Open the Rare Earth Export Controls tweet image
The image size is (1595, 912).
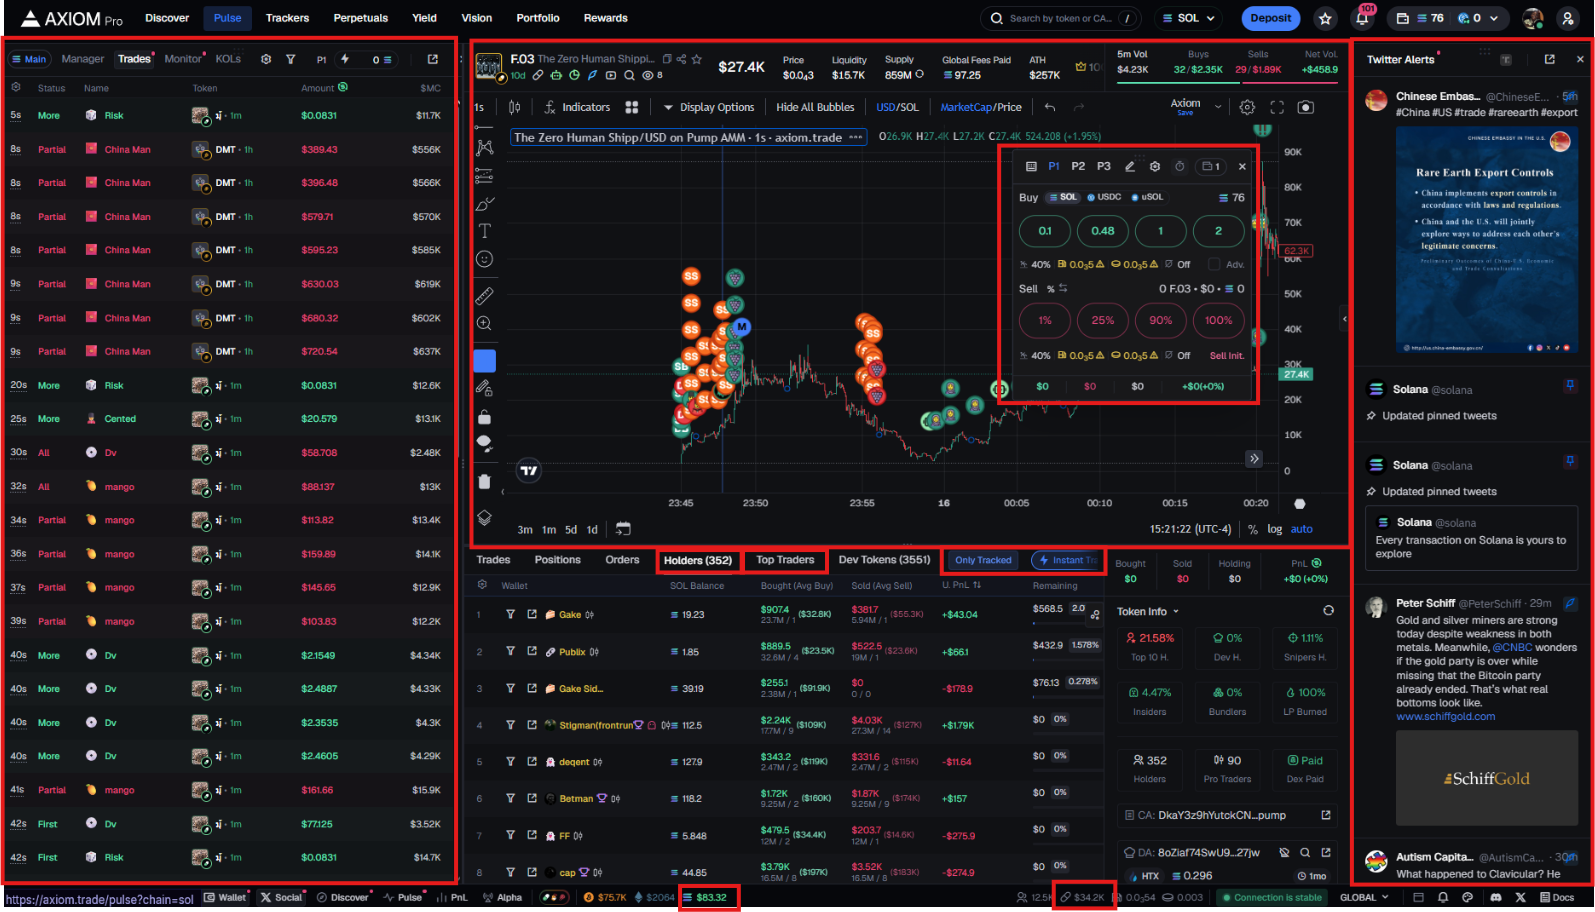point(1486,240)
